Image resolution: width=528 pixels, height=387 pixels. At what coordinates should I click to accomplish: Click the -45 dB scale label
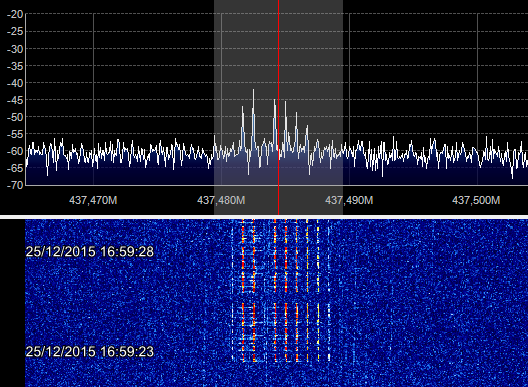click(x=15, y=100)
